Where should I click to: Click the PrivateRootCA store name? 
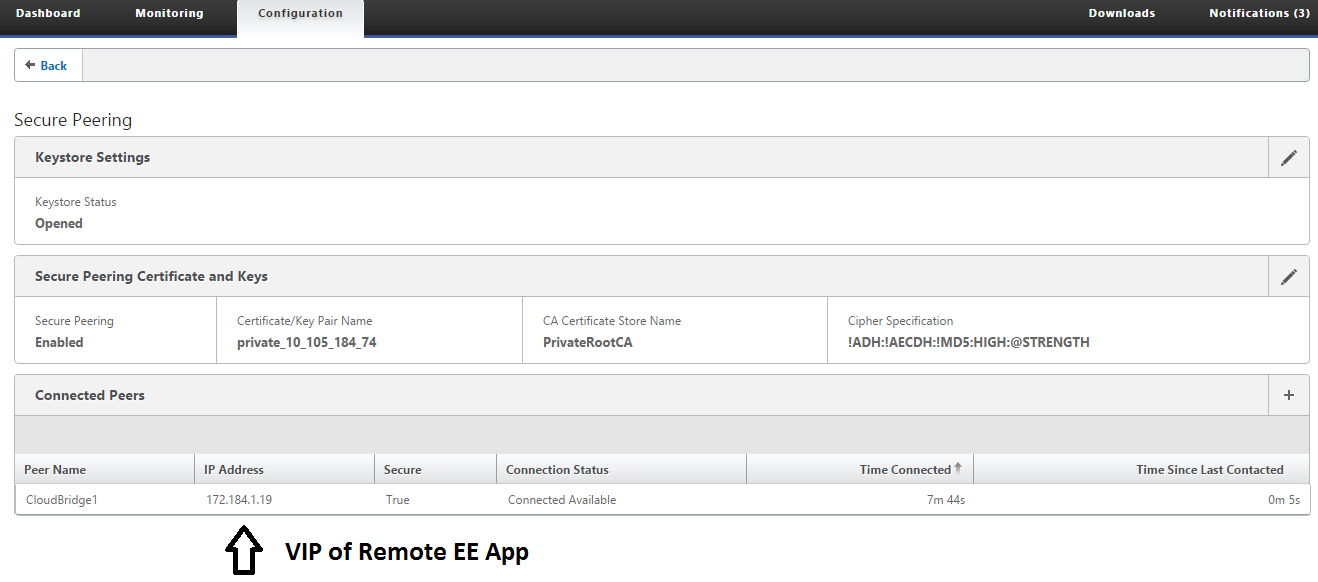[588, 343]
